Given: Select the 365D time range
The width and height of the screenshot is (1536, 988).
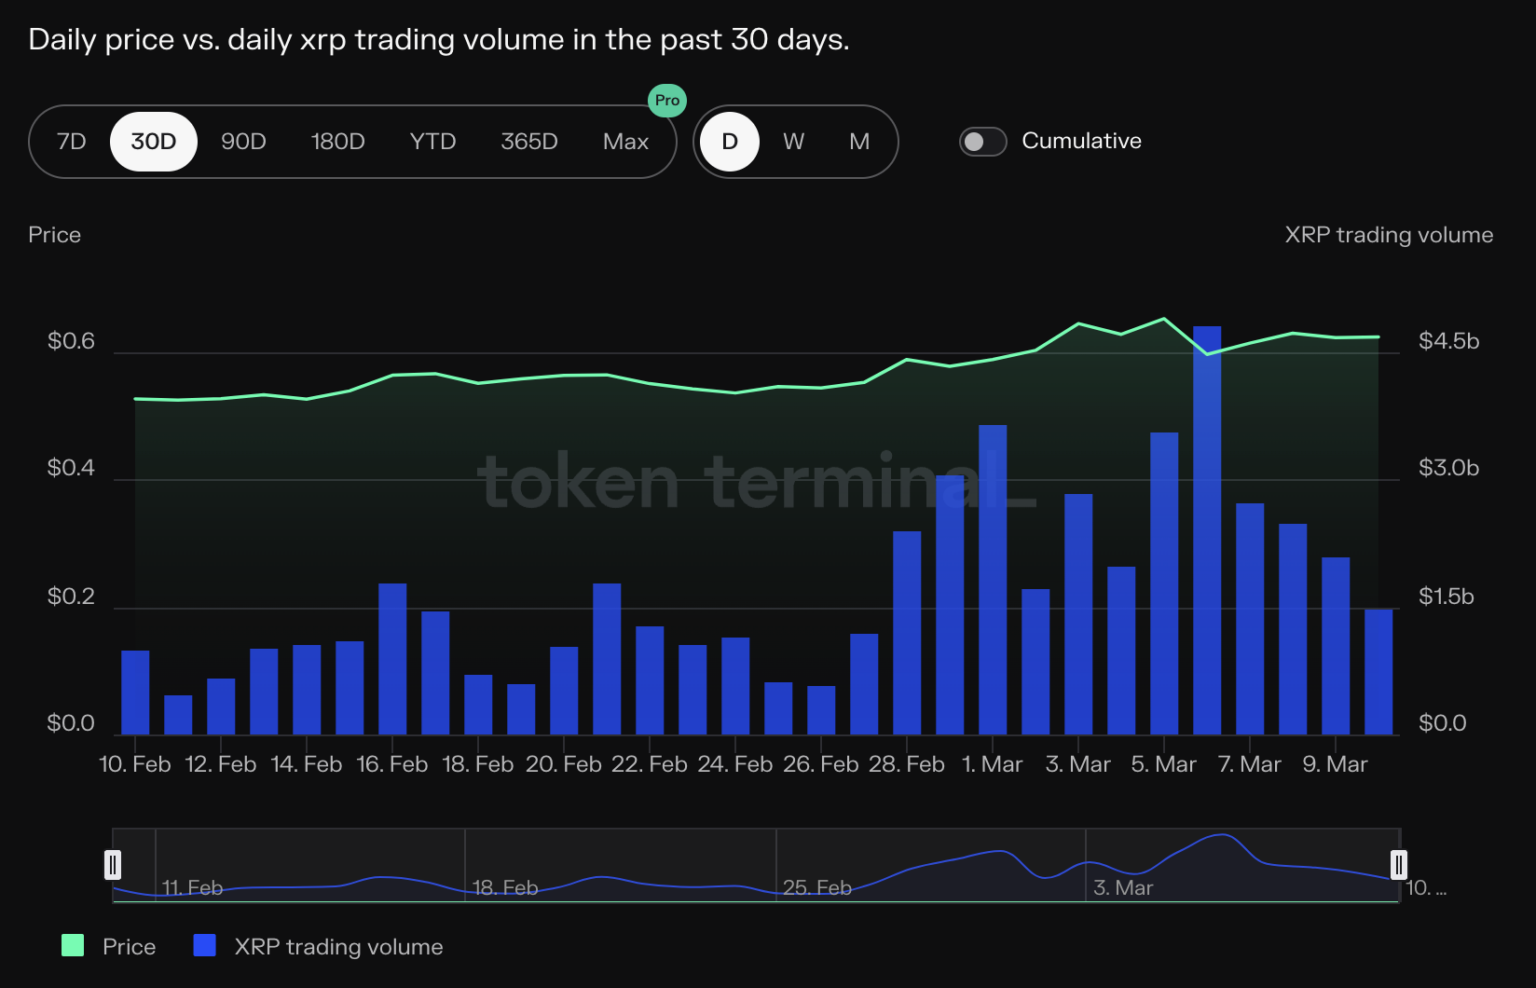Looking at the screenshot, I should 528,141.
